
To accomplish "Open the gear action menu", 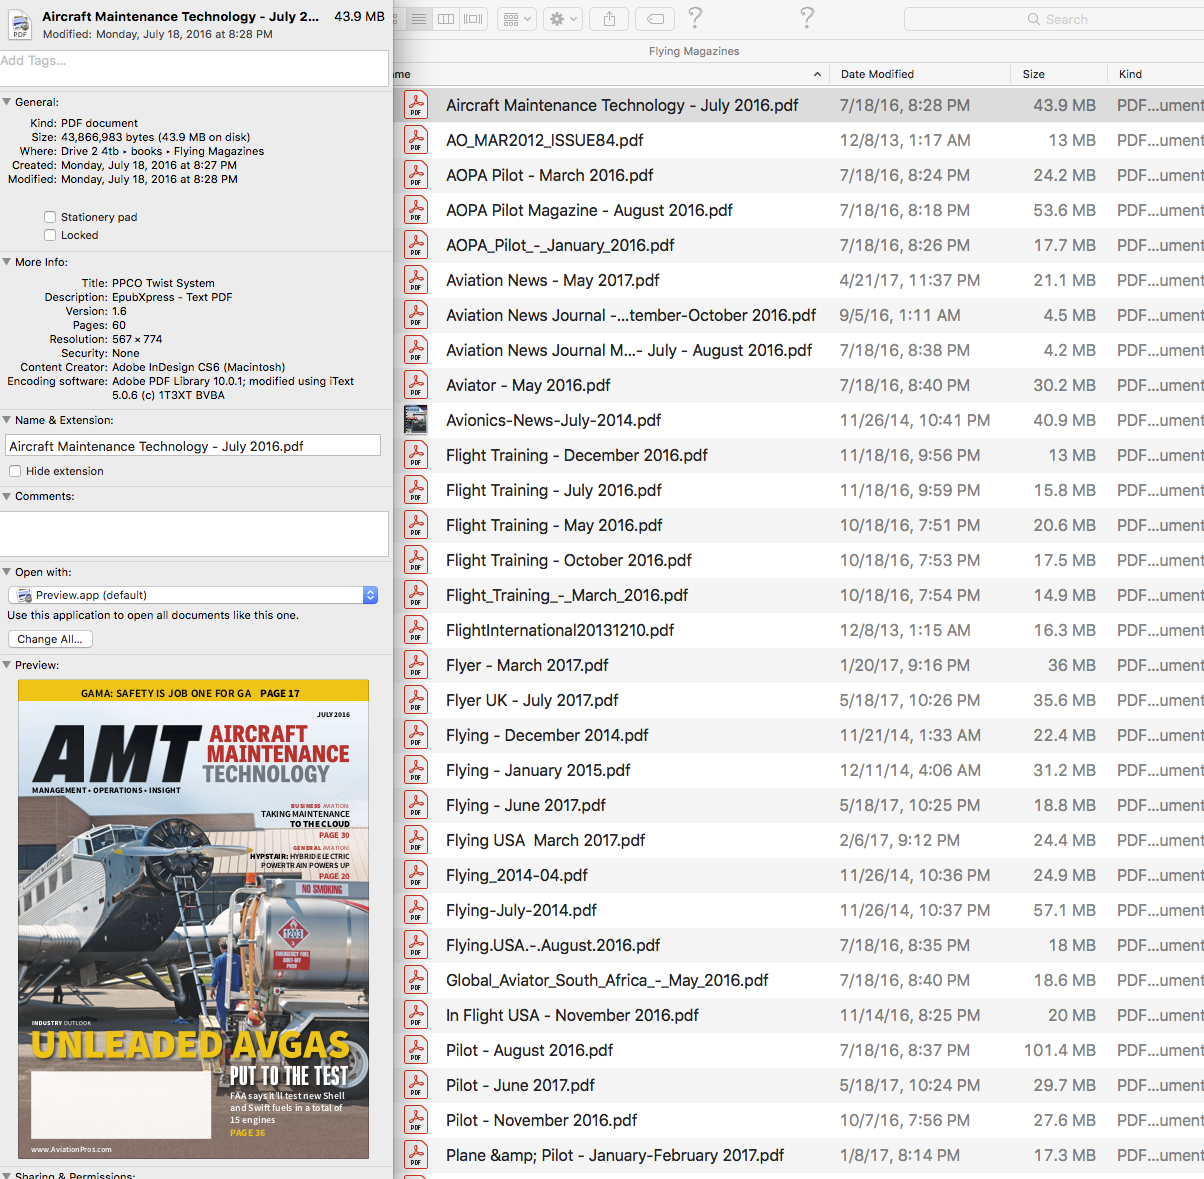I will (x=562, y=19).
